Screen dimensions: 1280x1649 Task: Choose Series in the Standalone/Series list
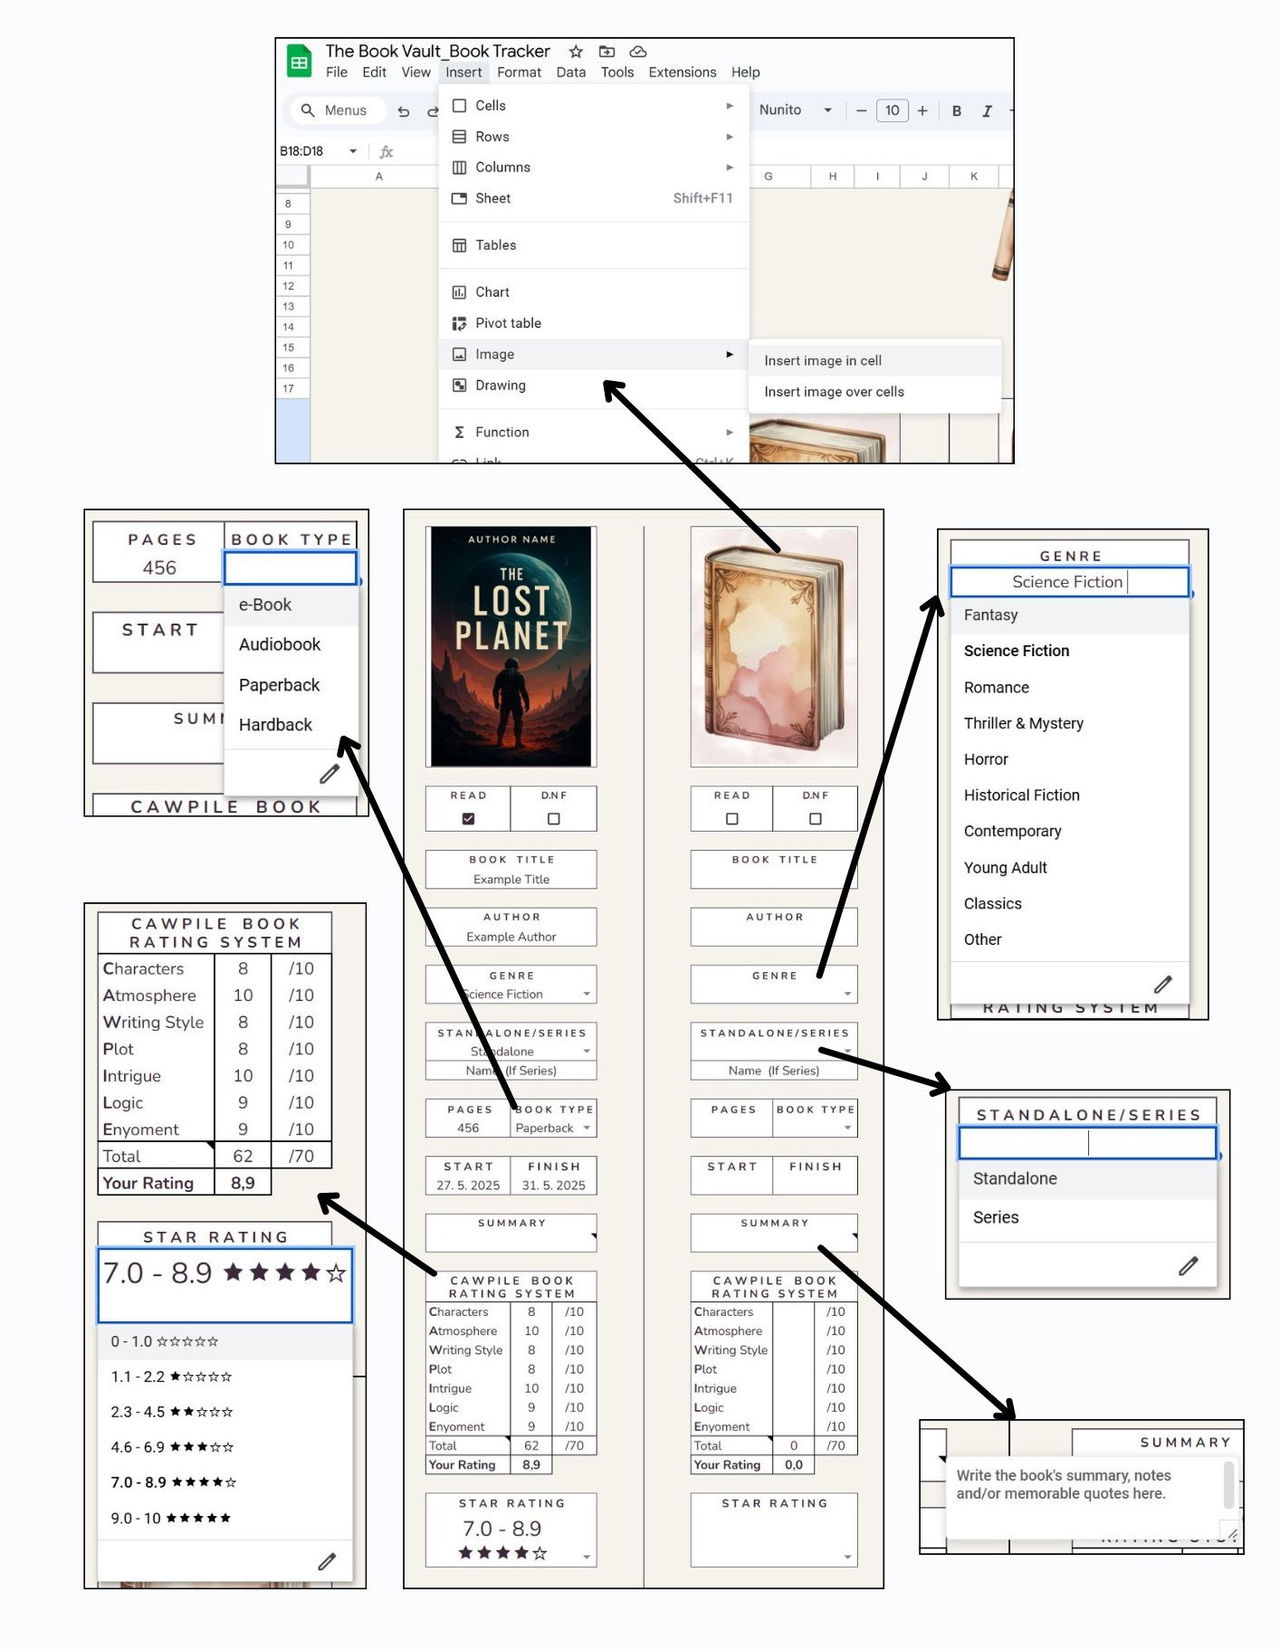(1087, 1218)
